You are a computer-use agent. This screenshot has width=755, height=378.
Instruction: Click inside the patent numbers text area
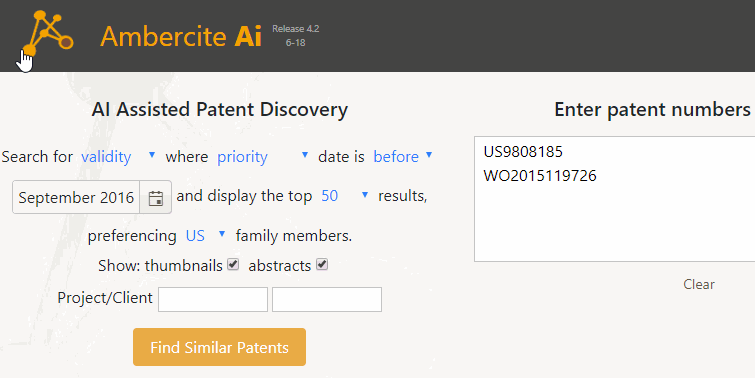click(614, 199)
